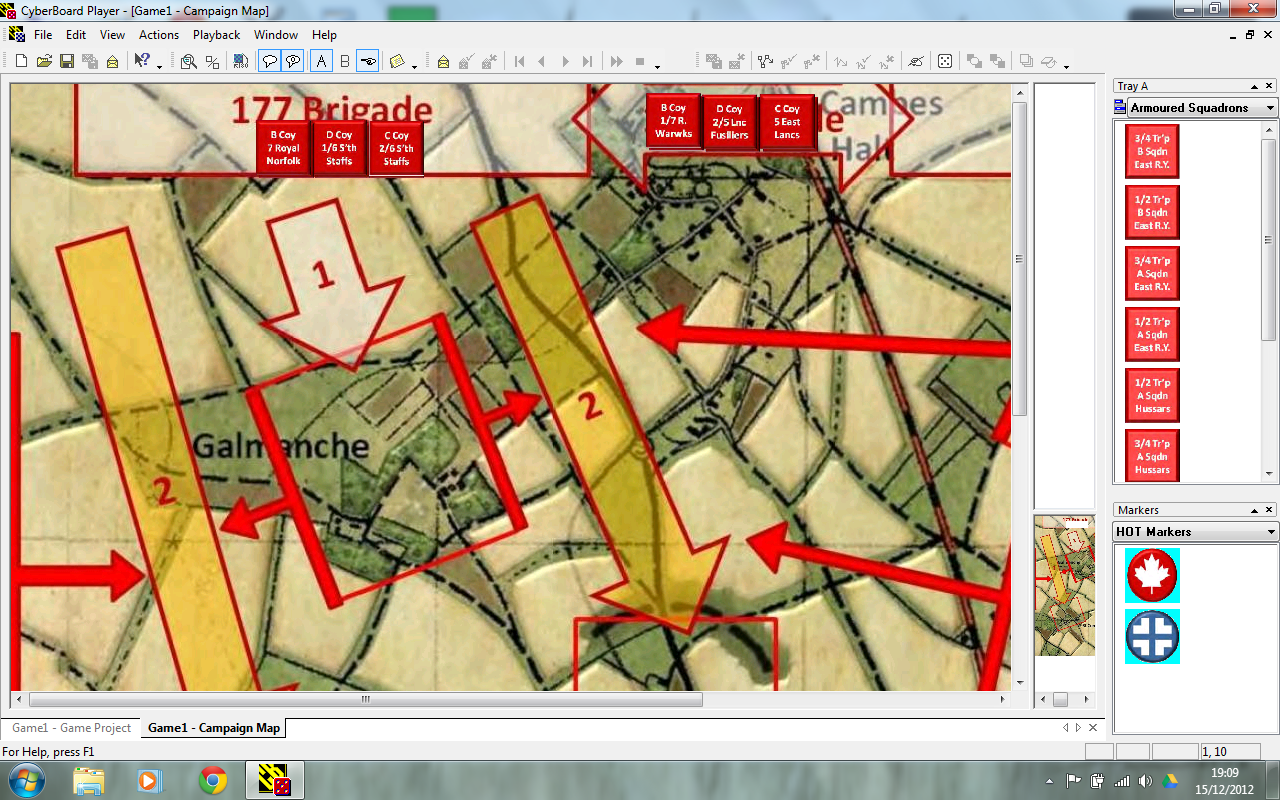Click the magnifier zoom icon in toolbar
This screenshot has height=800, width=1280.
188,62
